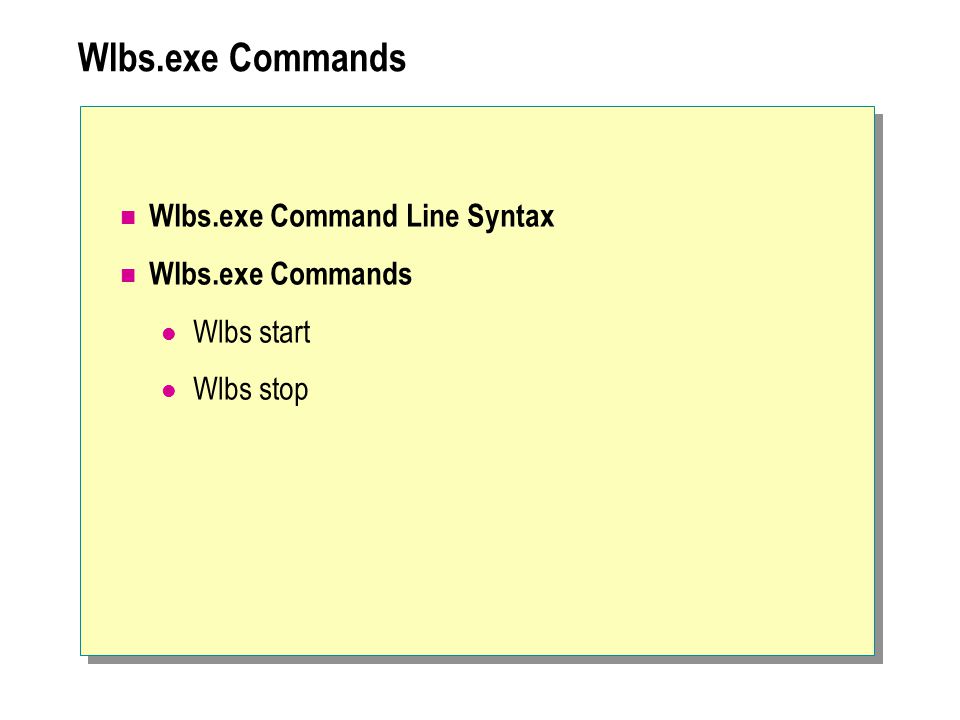Click the word start in the sub-bullet
The image size is (960, 720).
tap(285, 333)
